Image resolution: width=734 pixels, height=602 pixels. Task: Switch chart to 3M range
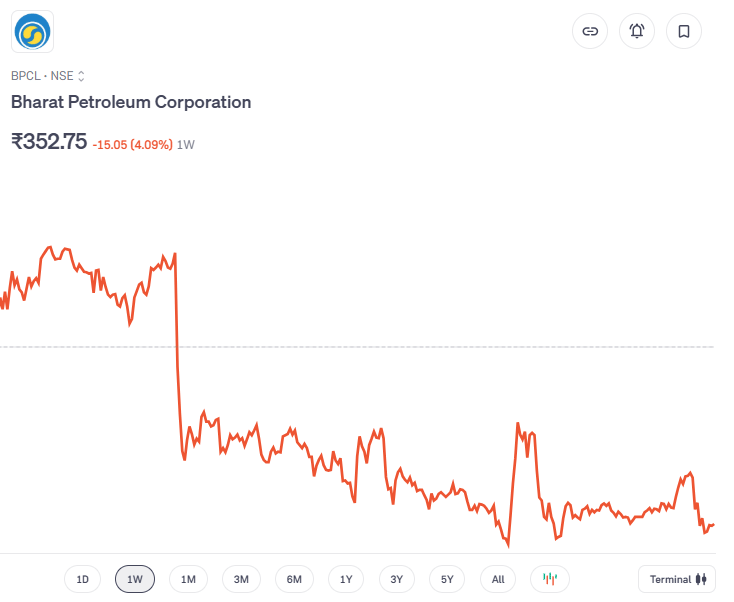[241, 579]
